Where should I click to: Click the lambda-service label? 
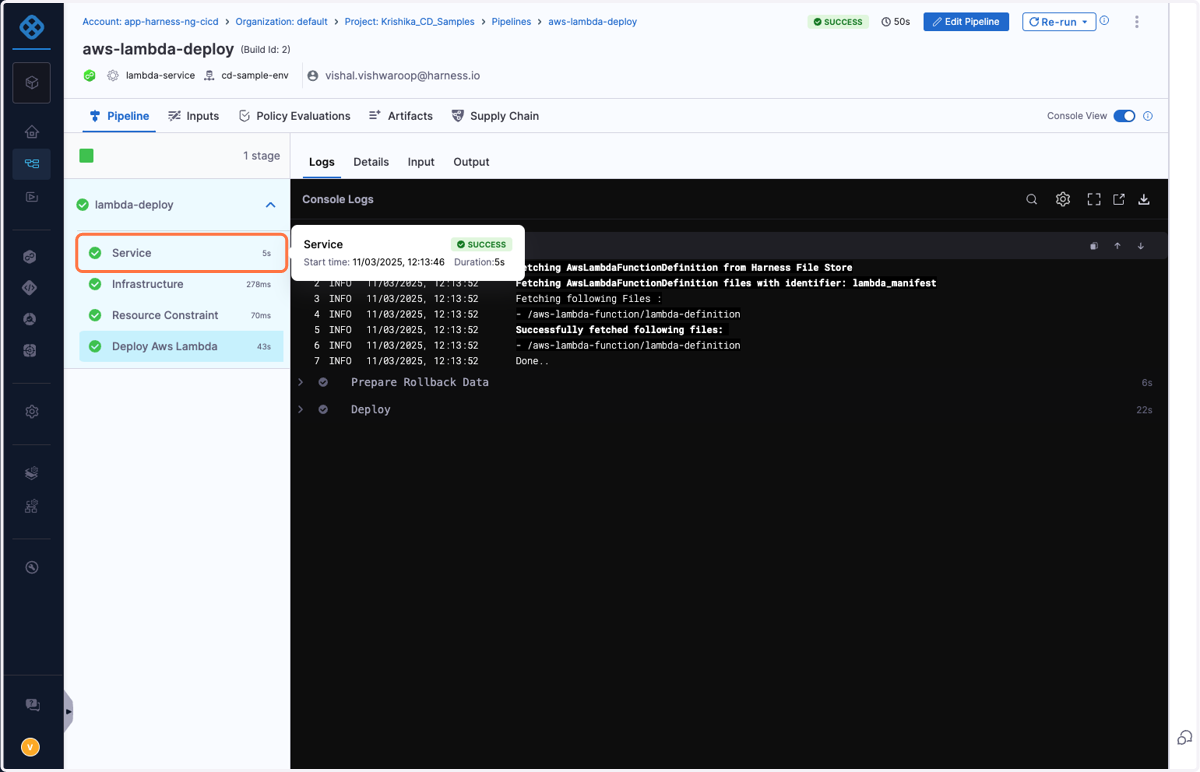(160, 76)
